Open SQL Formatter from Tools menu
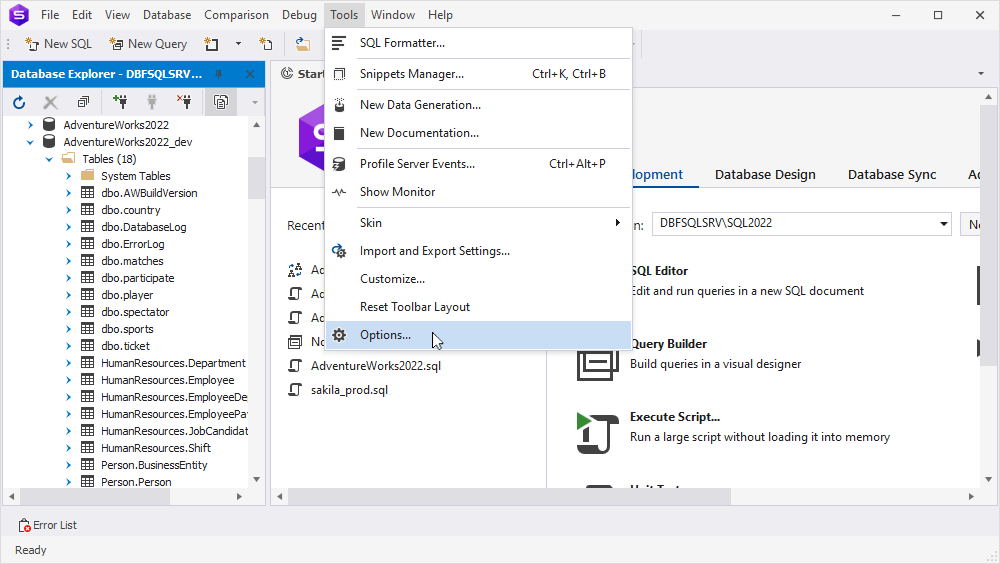 pos(478,43)
